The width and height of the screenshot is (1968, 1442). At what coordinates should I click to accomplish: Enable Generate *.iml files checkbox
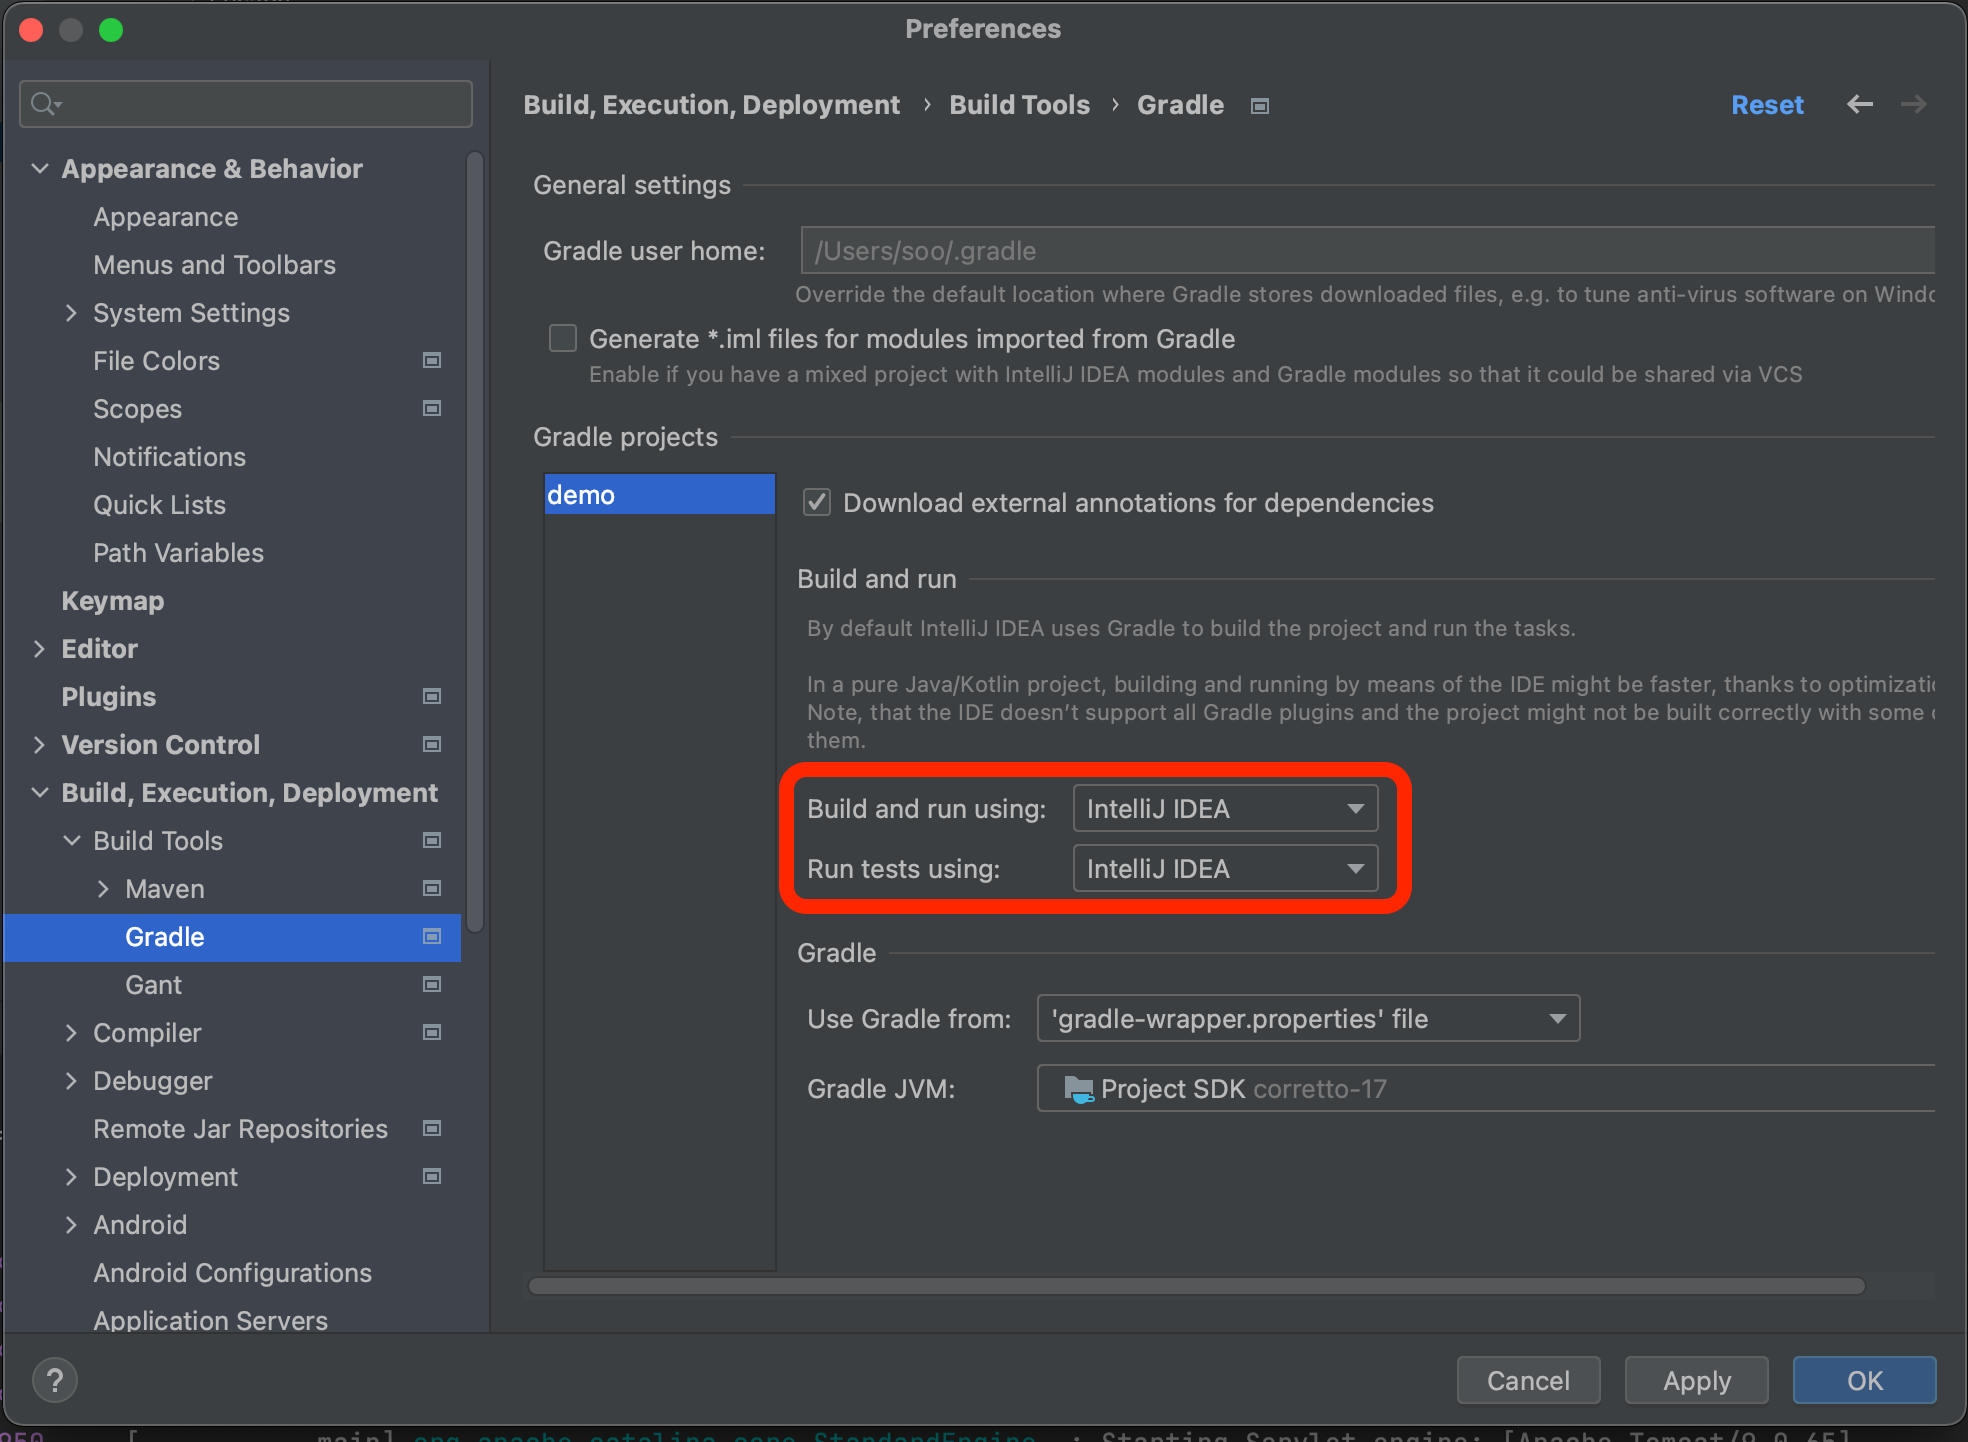pos(563,339)
